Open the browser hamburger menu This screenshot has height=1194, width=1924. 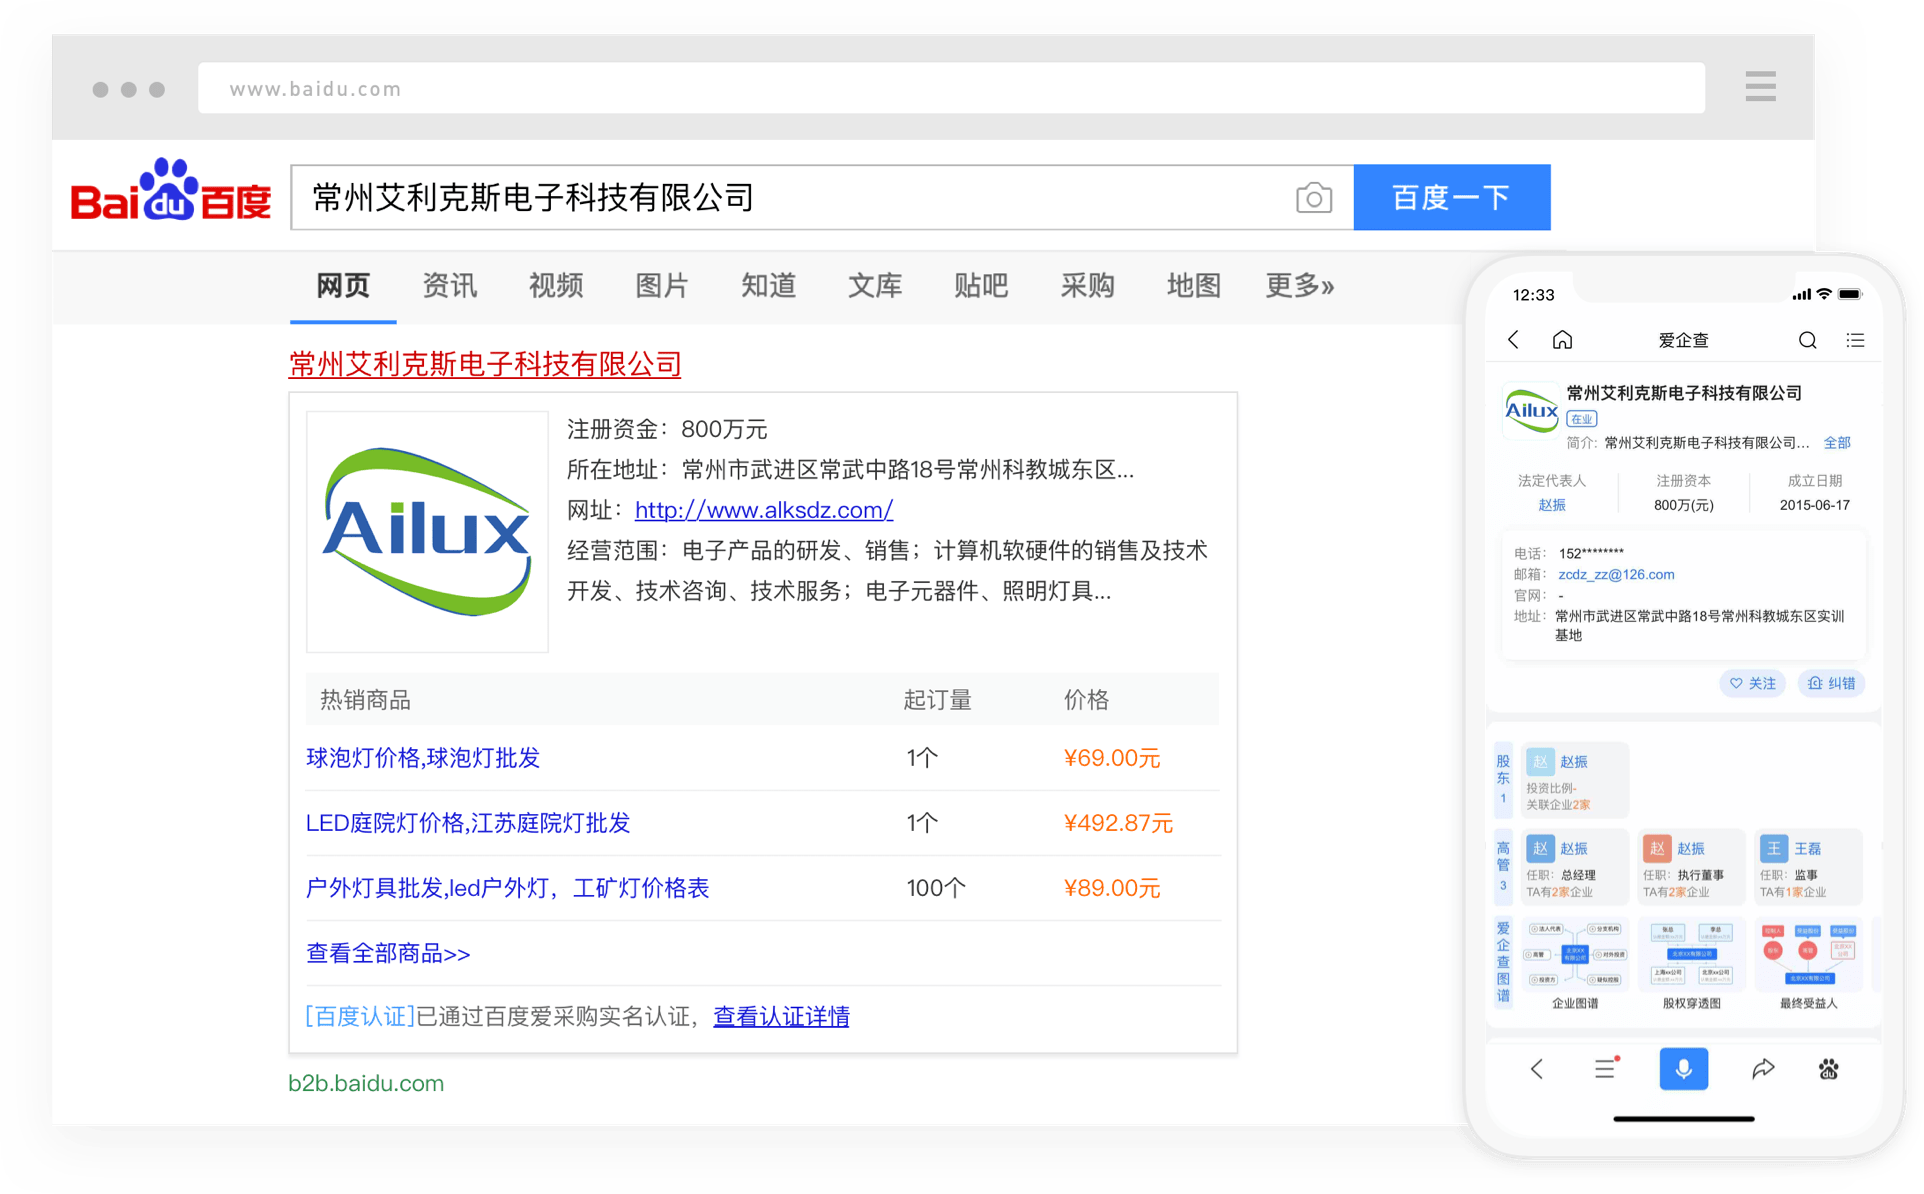1760,87
